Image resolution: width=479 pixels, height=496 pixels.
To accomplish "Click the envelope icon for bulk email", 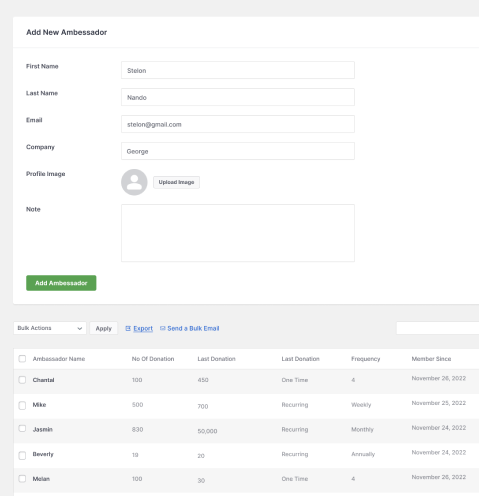I will [x=163, y=328].
